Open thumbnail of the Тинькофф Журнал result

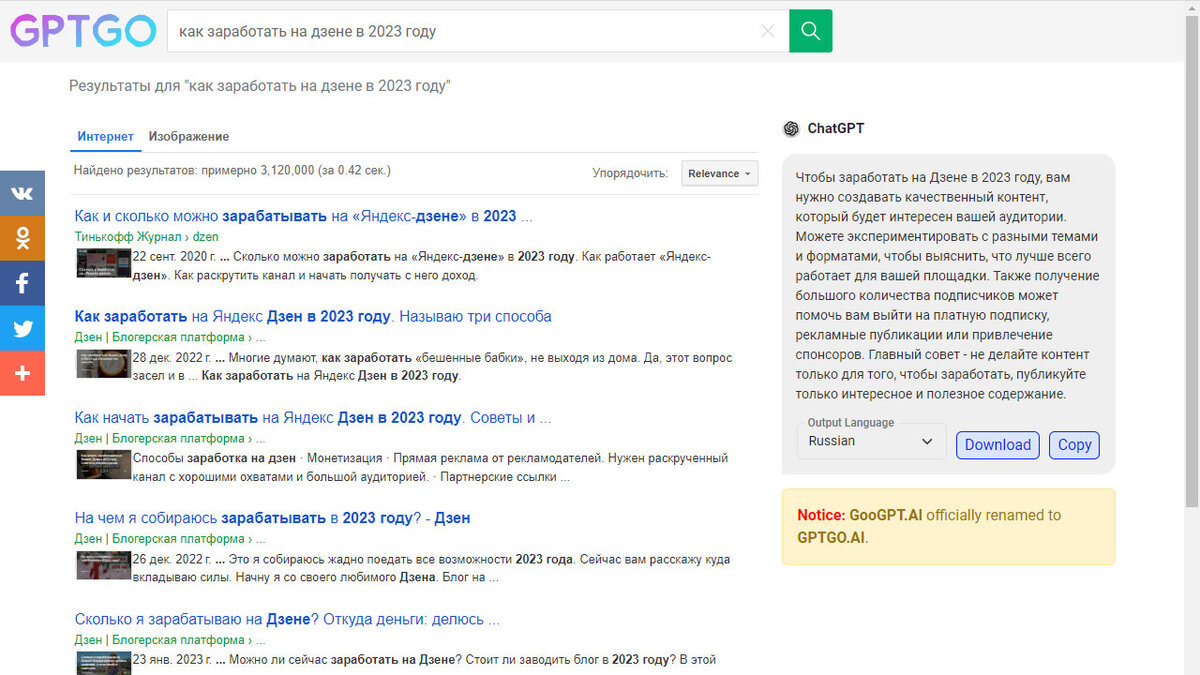coord(104,264)
